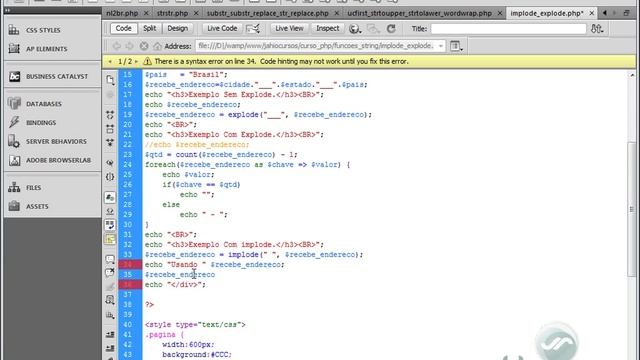Toggle Word Wrap in coding toolbar
This screenshot has height=360, width=640.
tap(110, 225)
